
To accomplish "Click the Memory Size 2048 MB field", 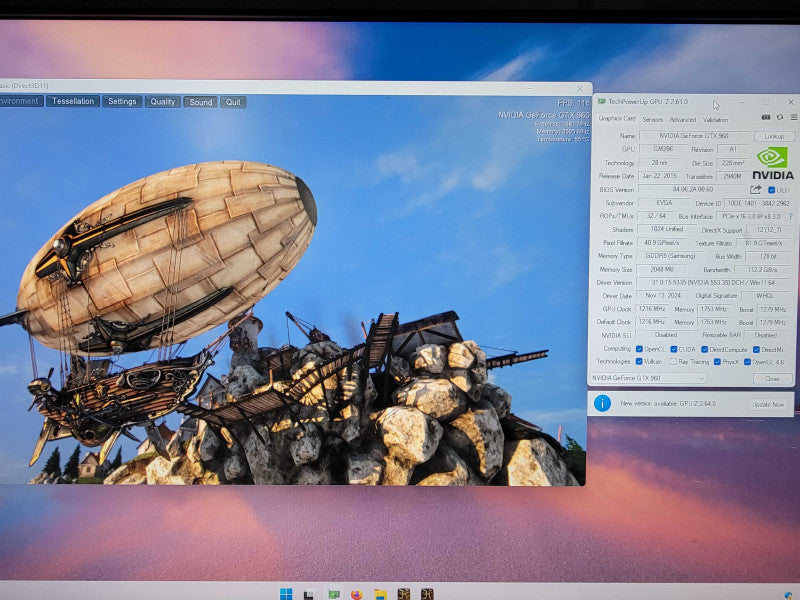I will point(662,269).
